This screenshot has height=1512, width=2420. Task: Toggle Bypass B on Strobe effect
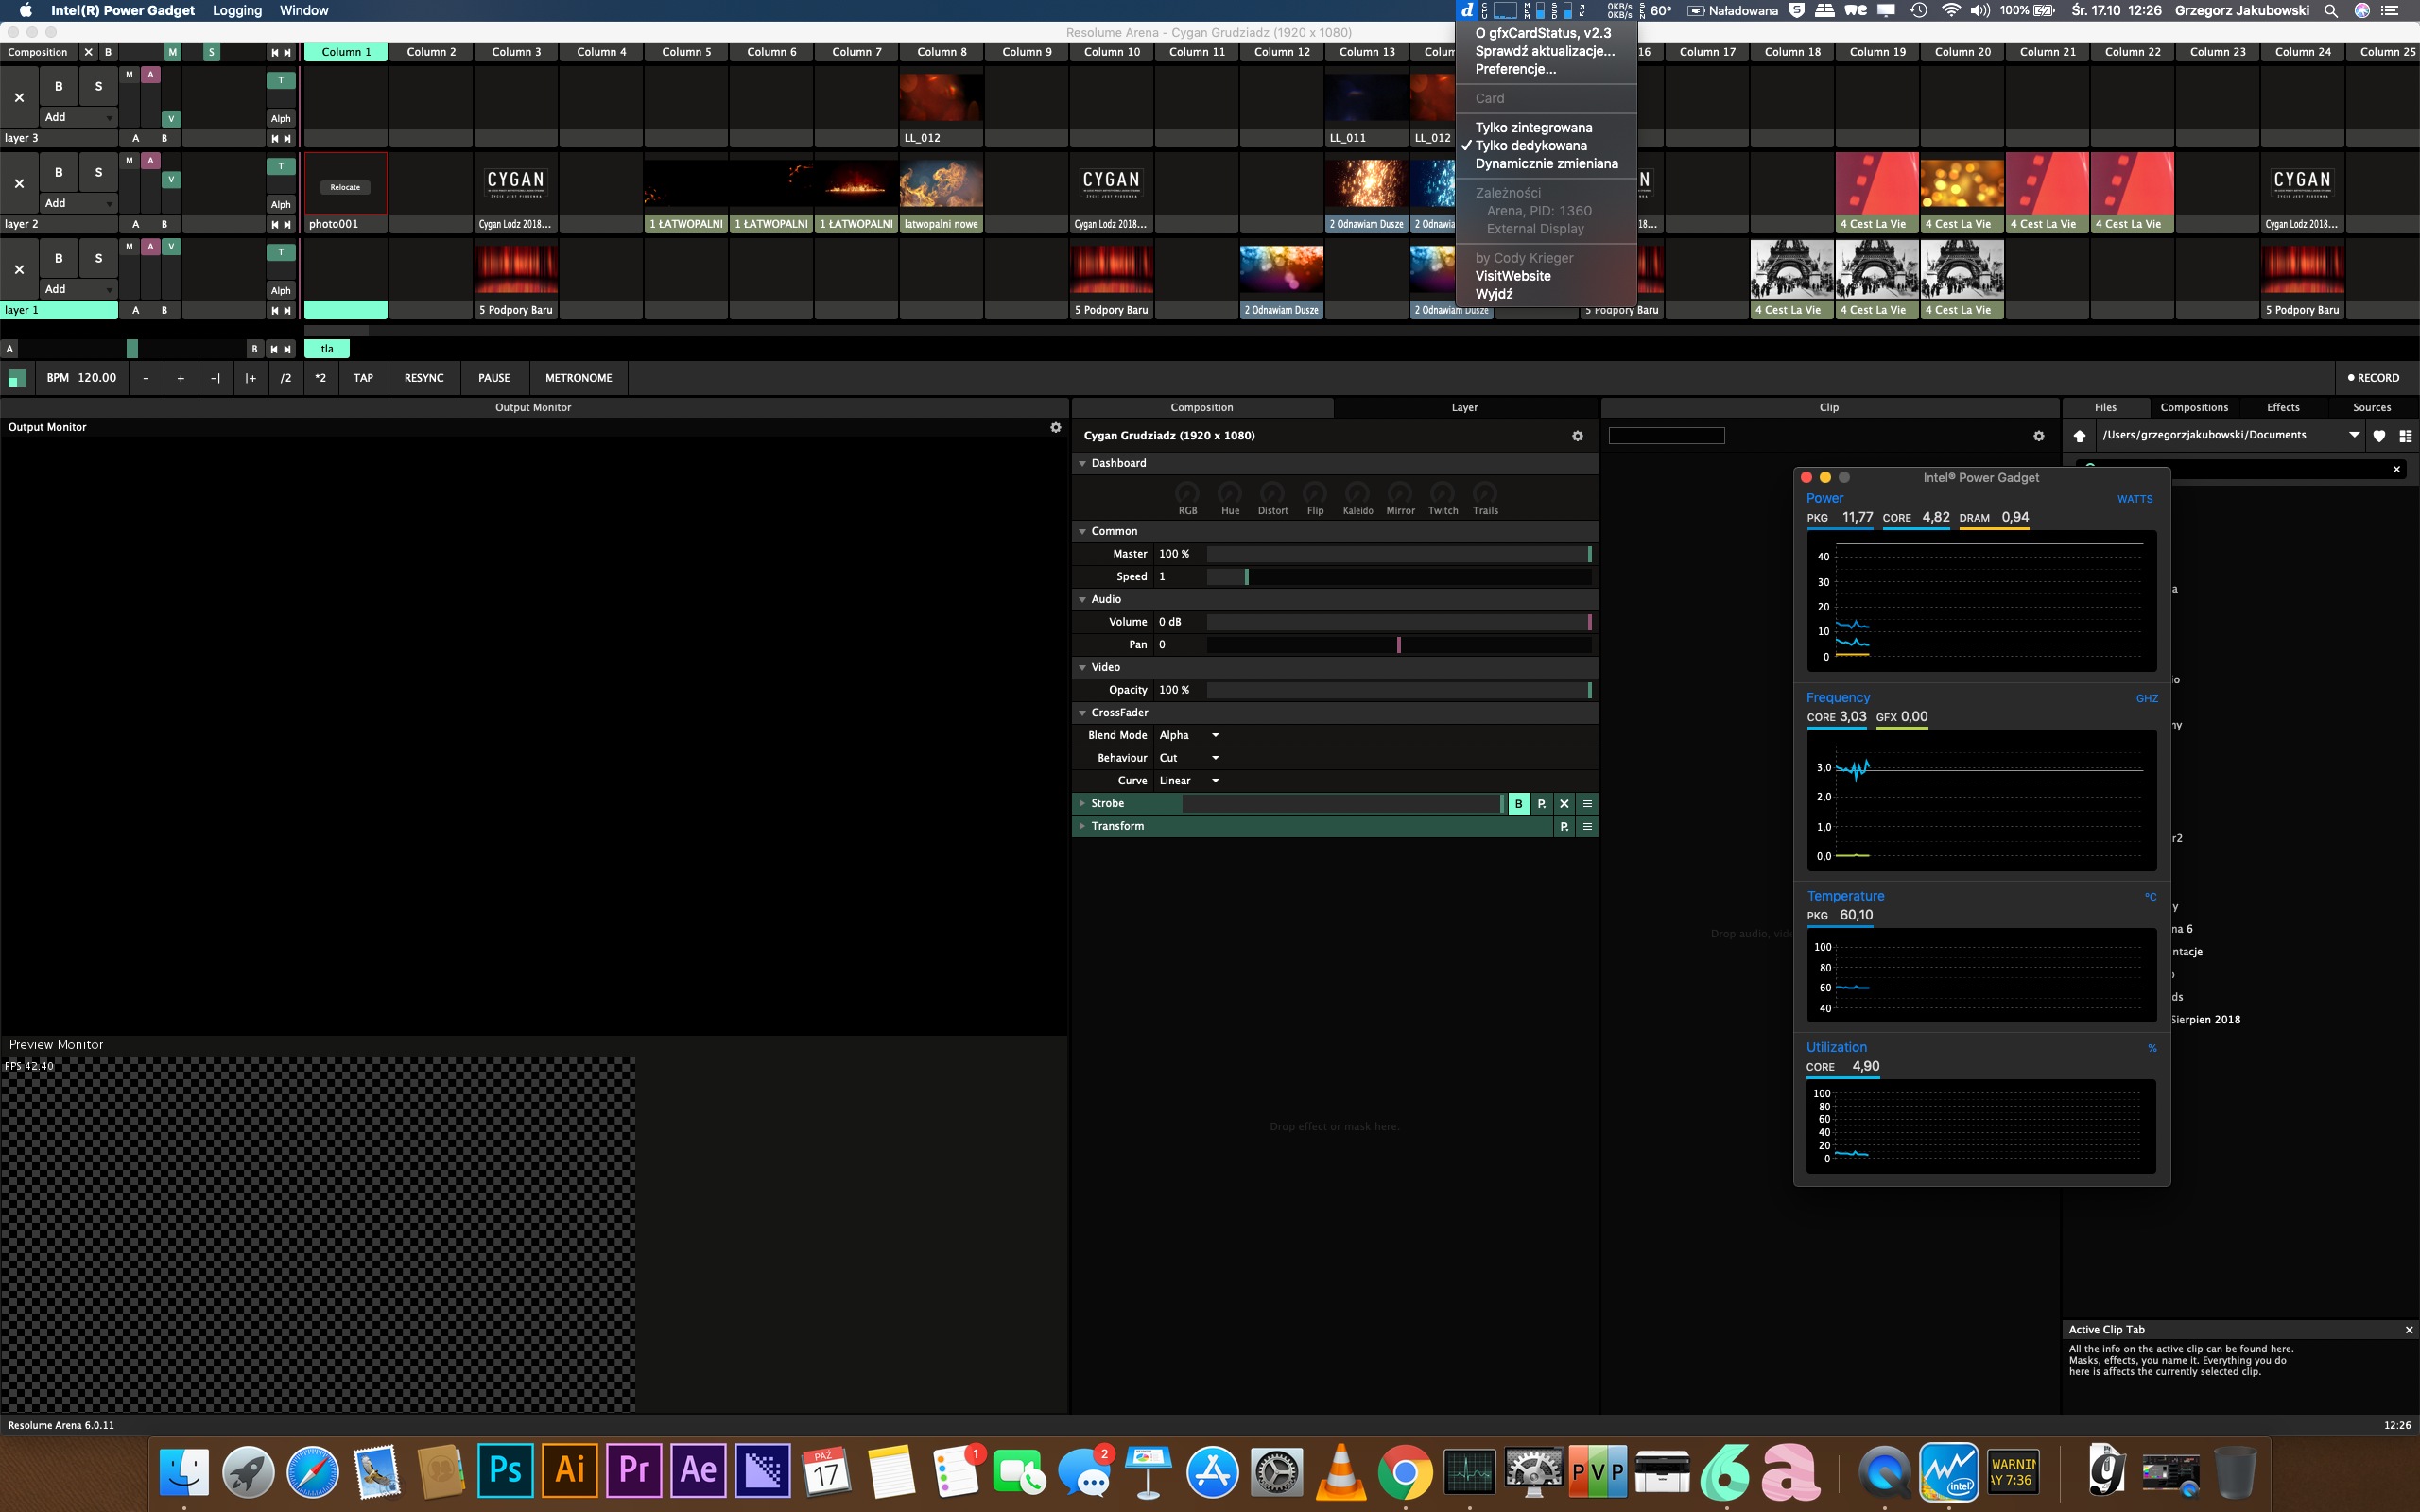click(x=1518, y=803)
